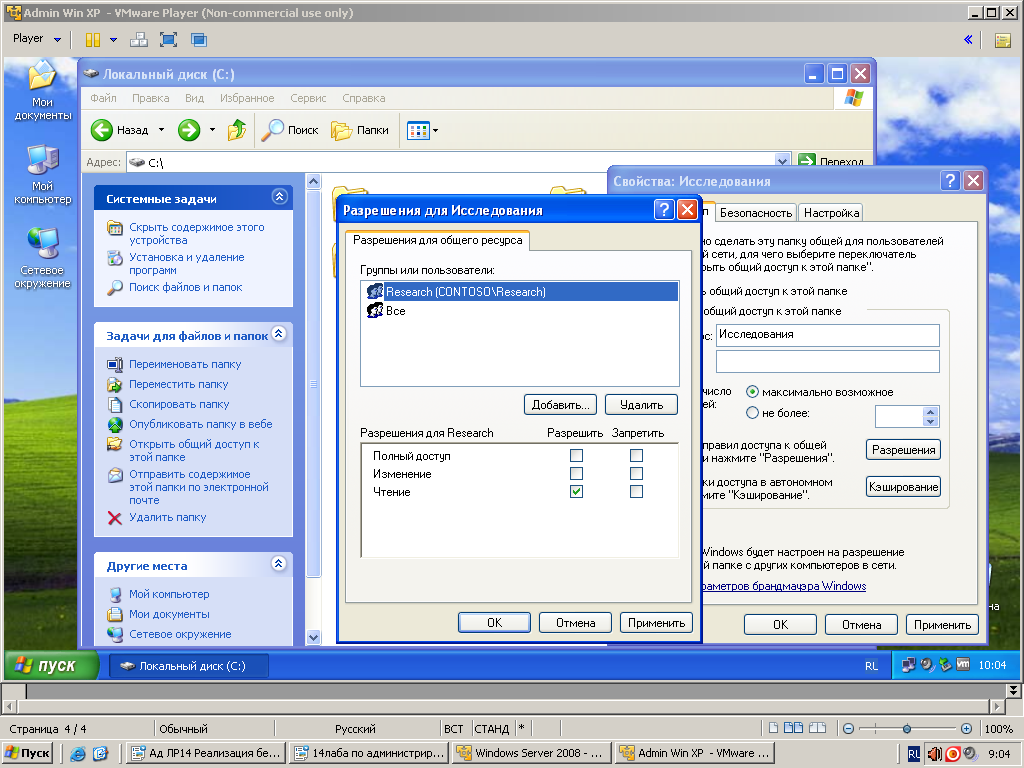Click the collapse toolbar double-arrow in VMware

968,40
